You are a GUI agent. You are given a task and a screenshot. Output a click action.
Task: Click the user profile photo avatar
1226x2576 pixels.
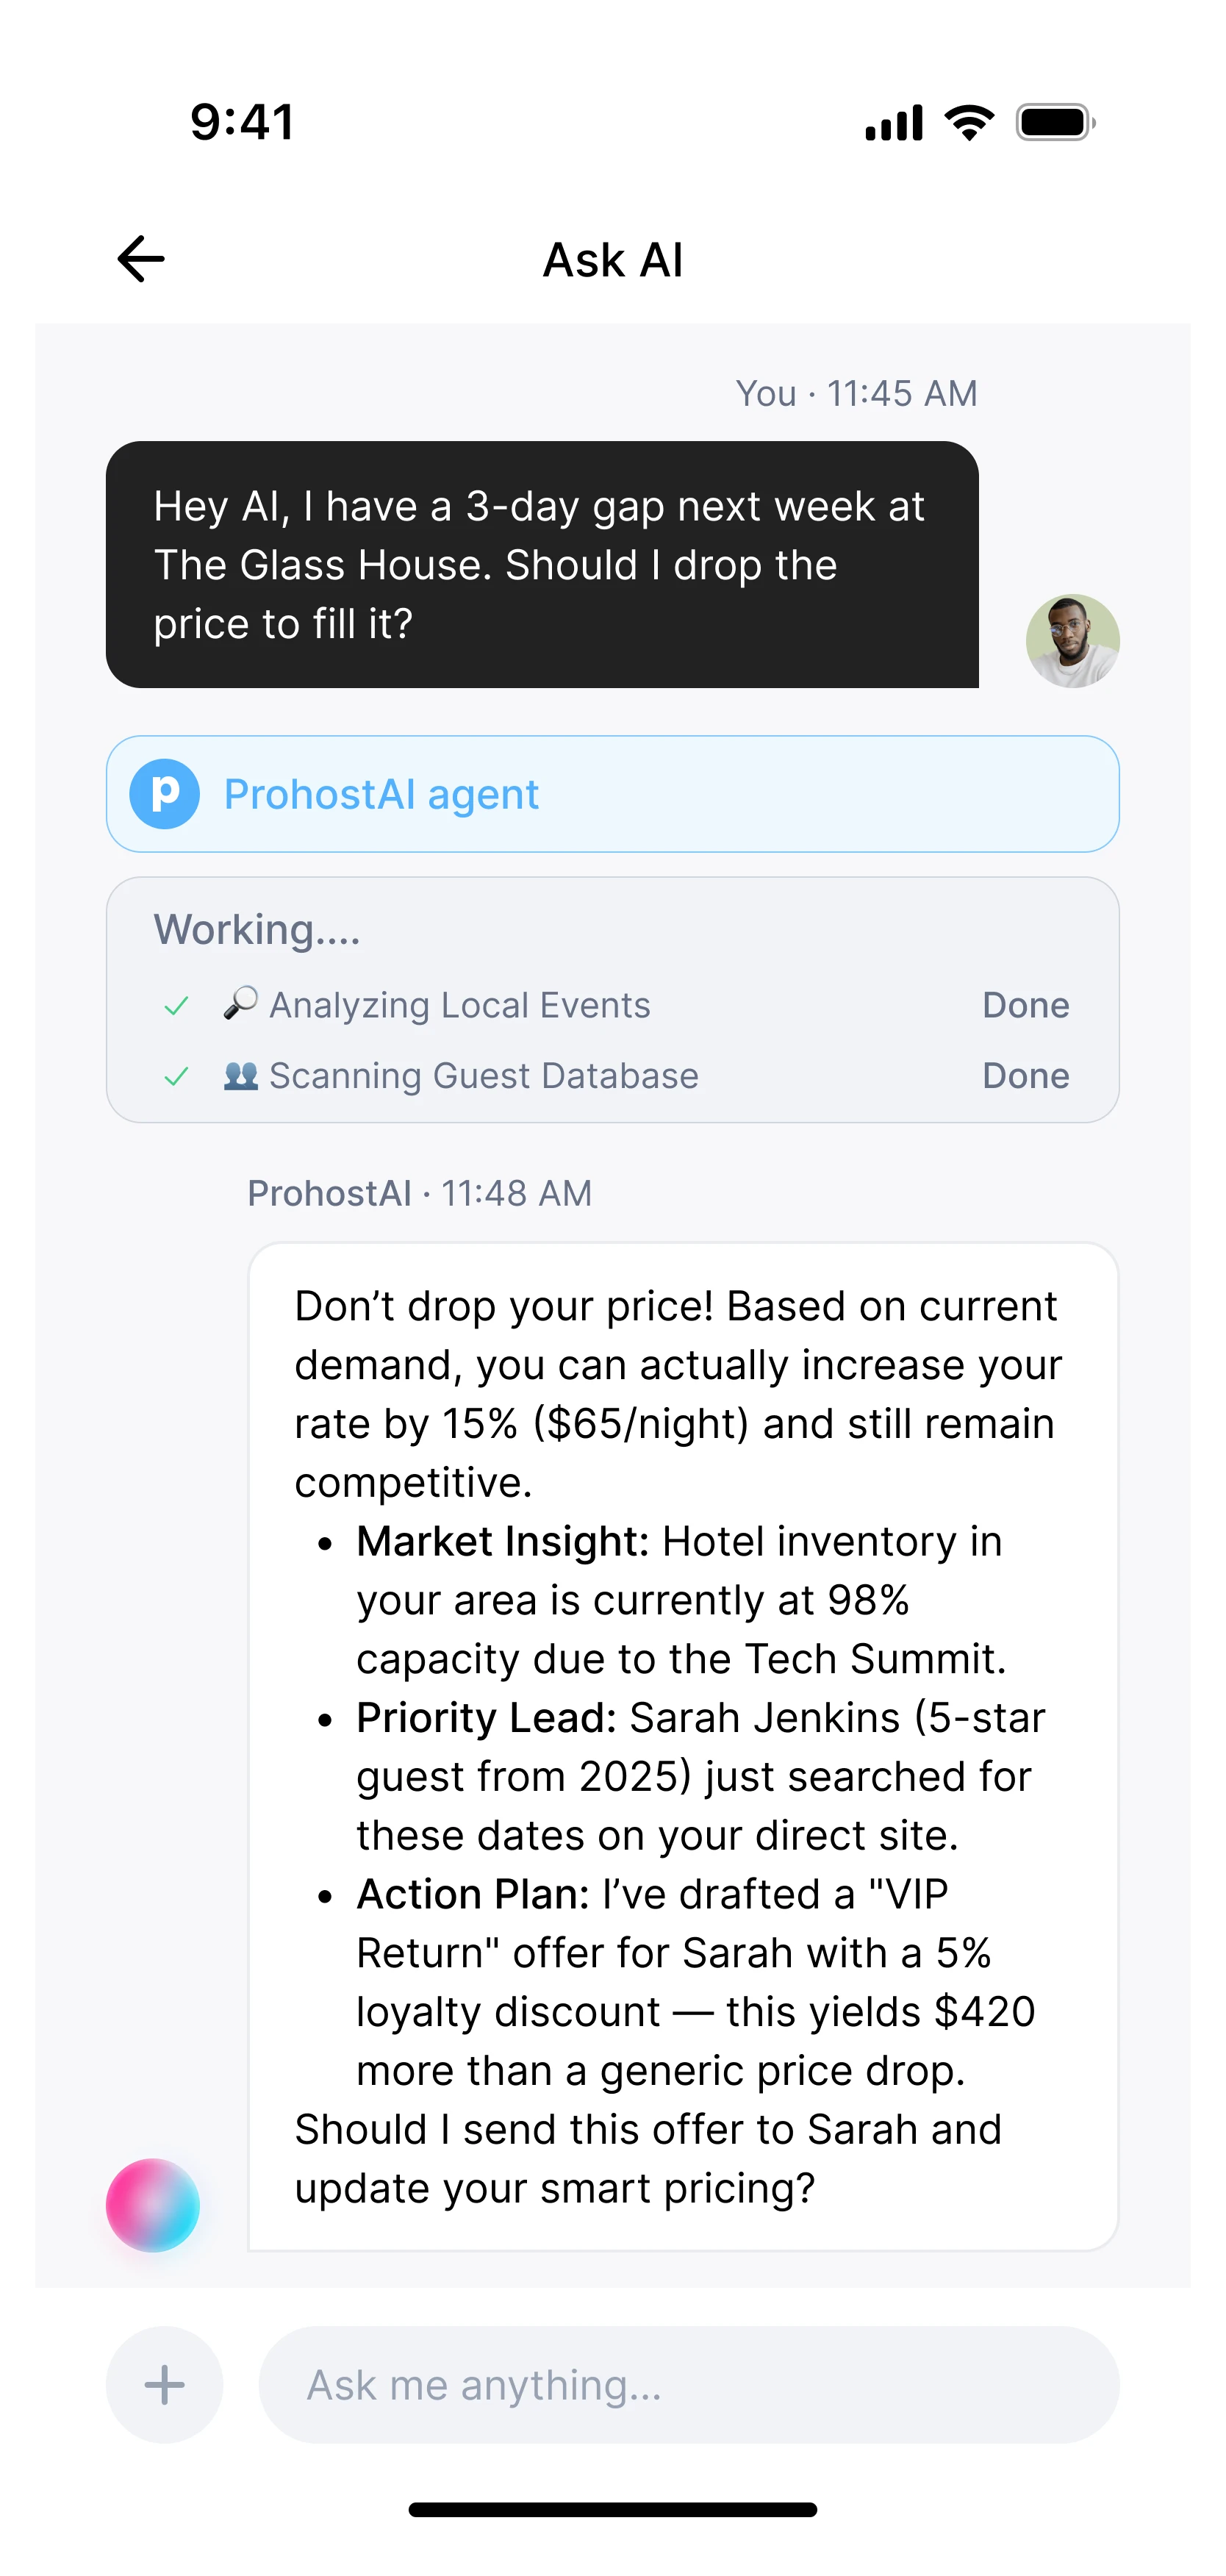[x=1072, y=641]
